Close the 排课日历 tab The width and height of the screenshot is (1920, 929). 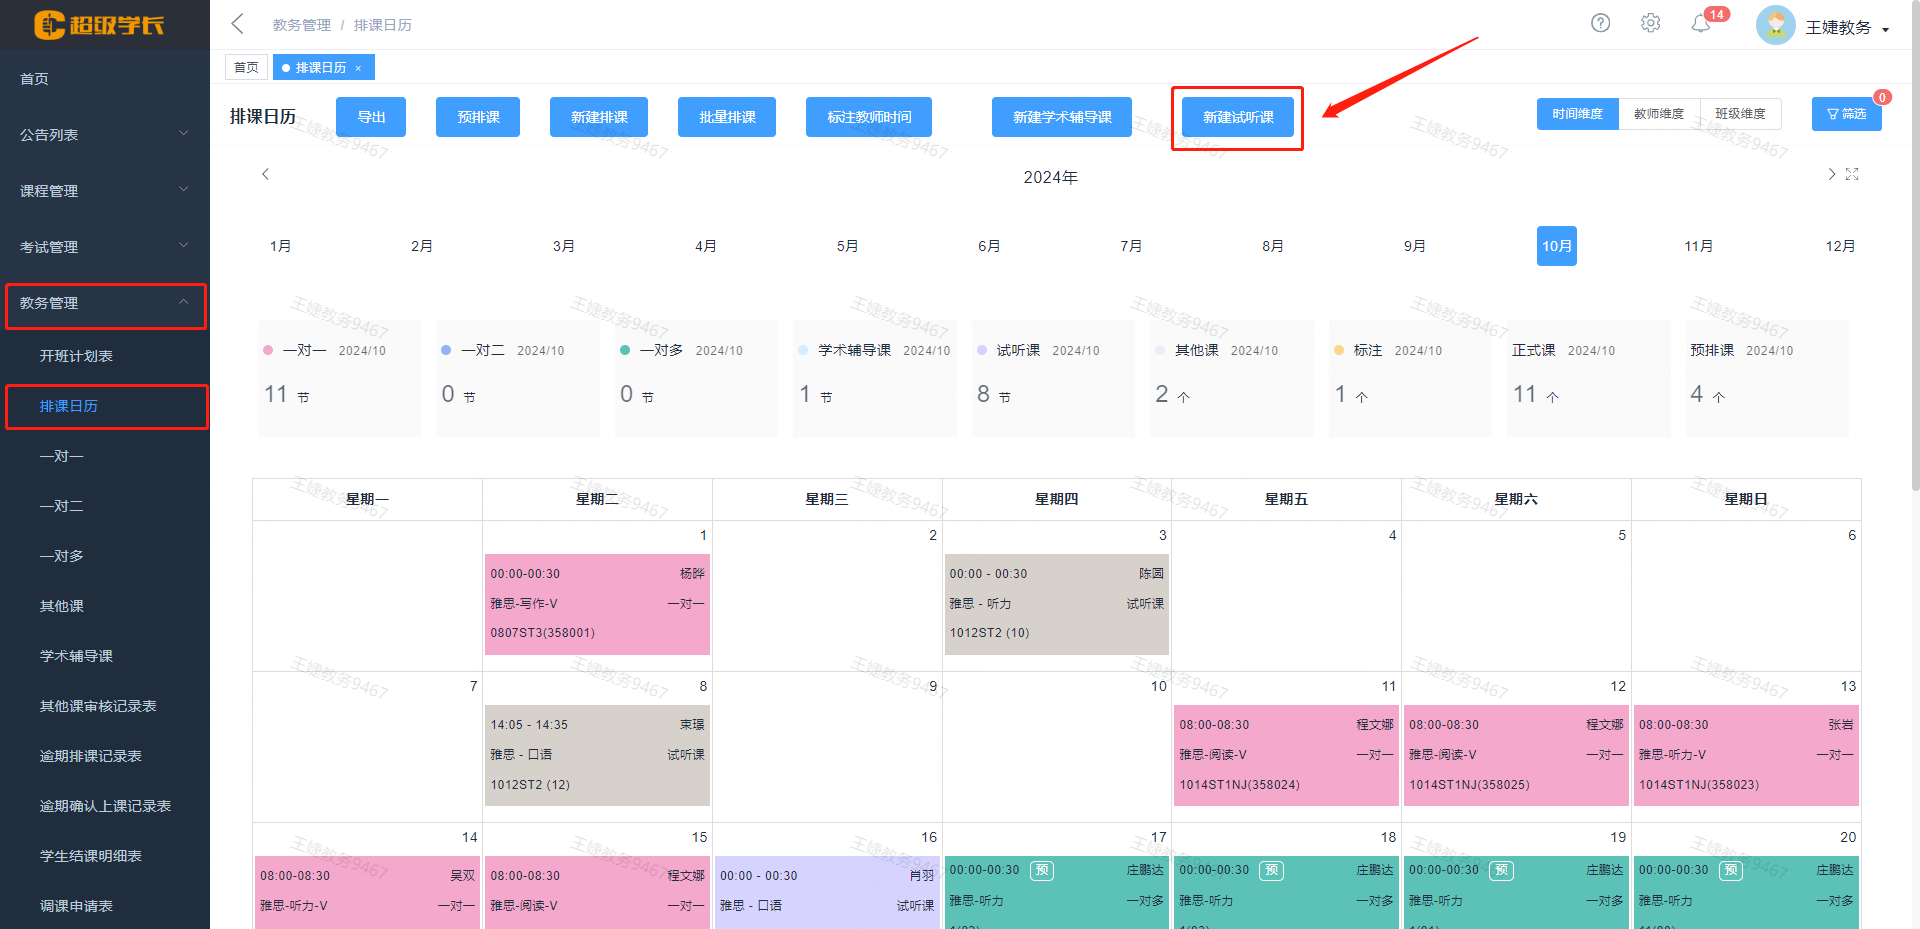click(x=358, y=68)
